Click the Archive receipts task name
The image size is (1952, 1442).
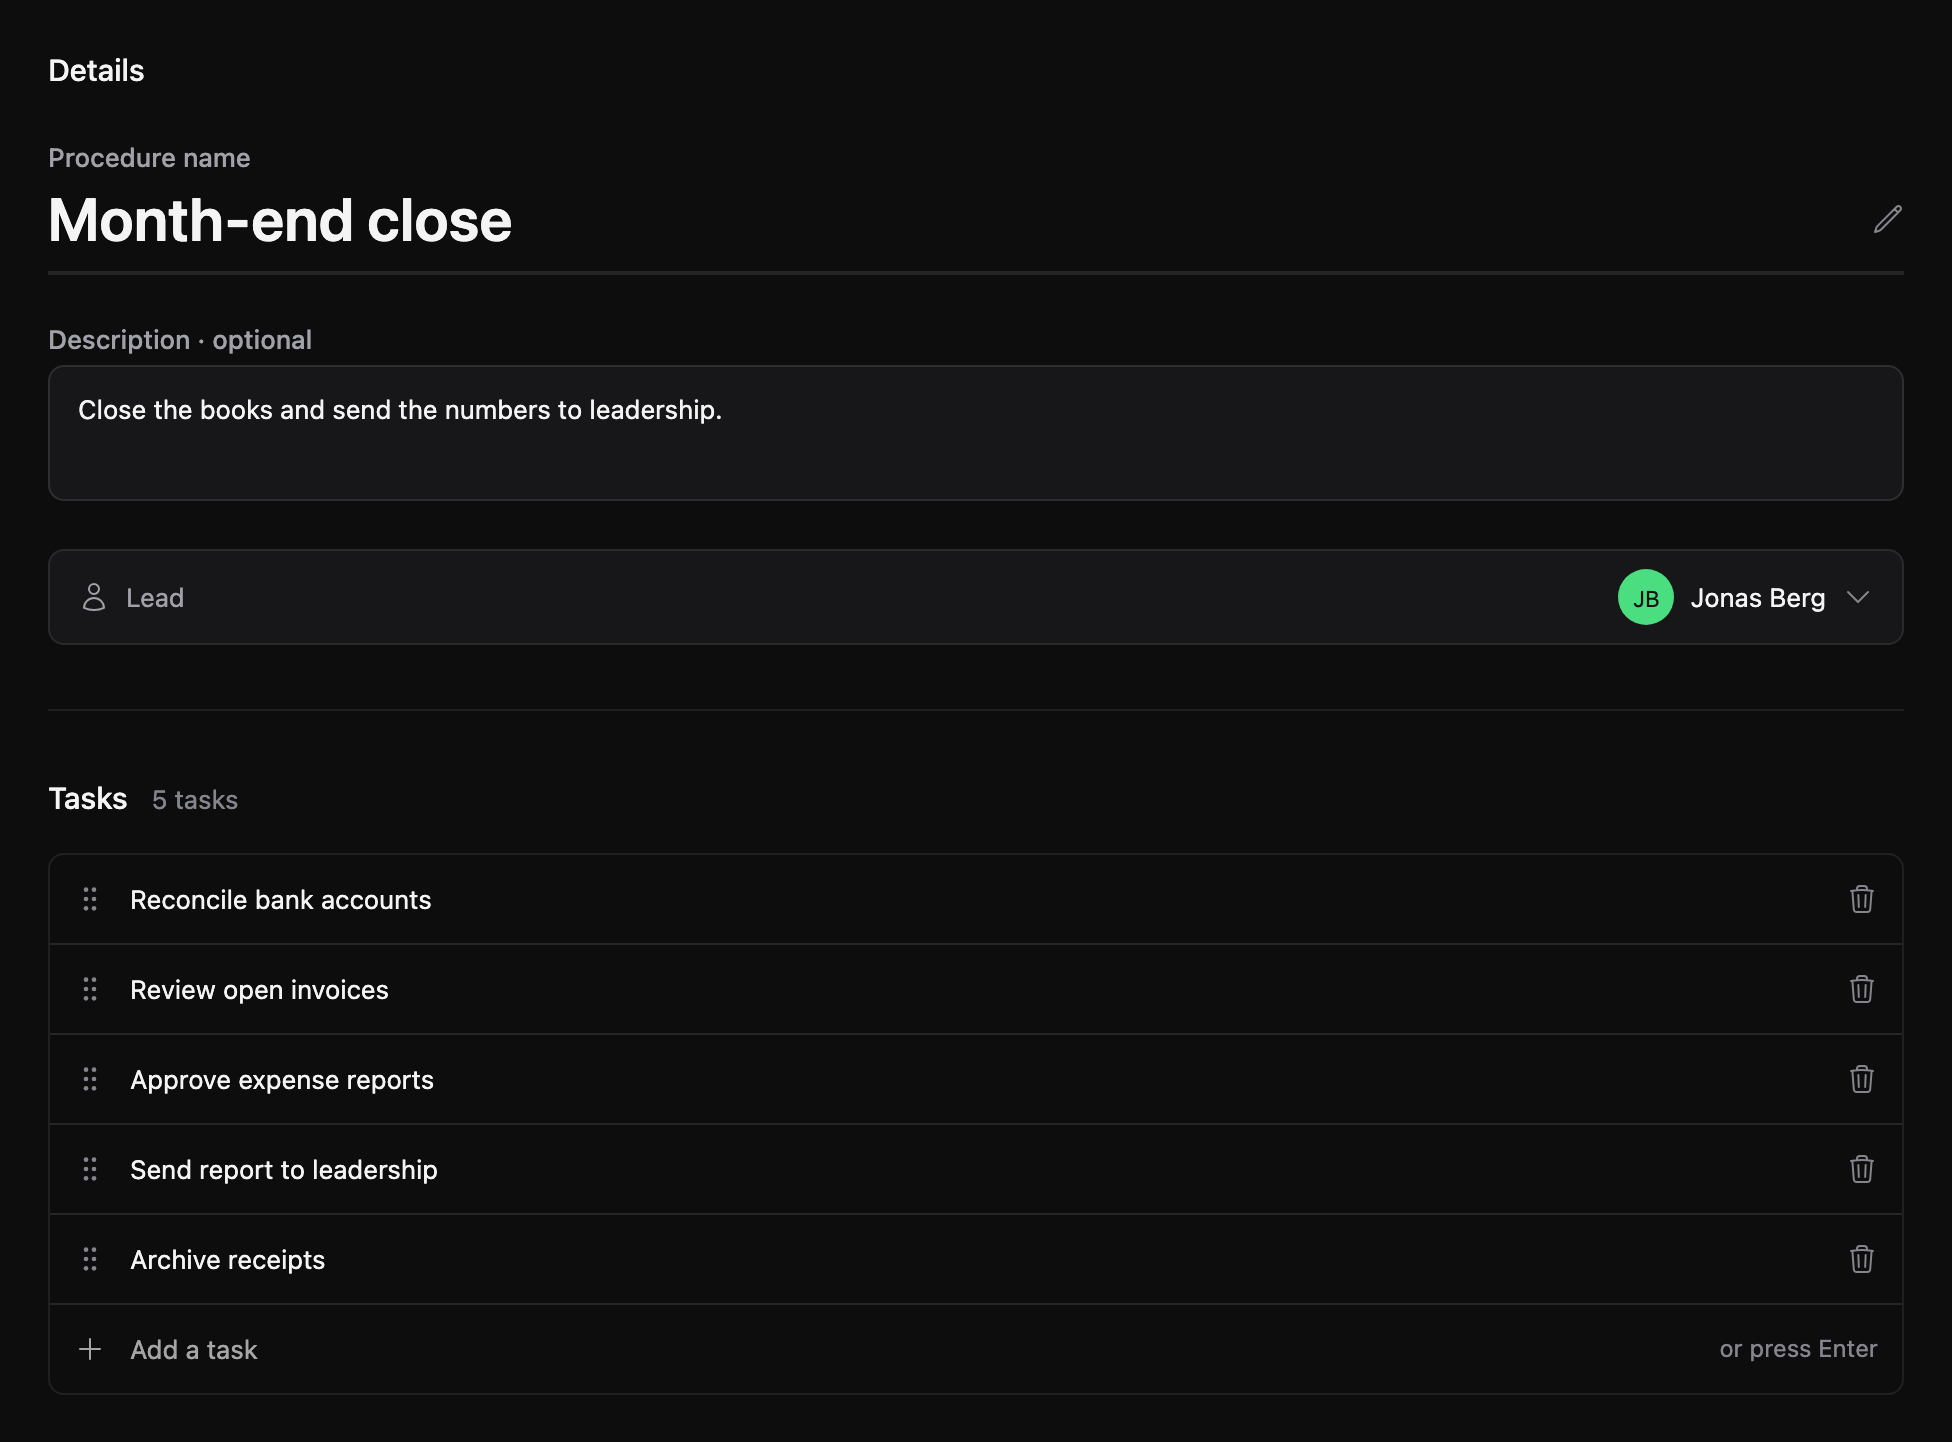pos(227,1260)
